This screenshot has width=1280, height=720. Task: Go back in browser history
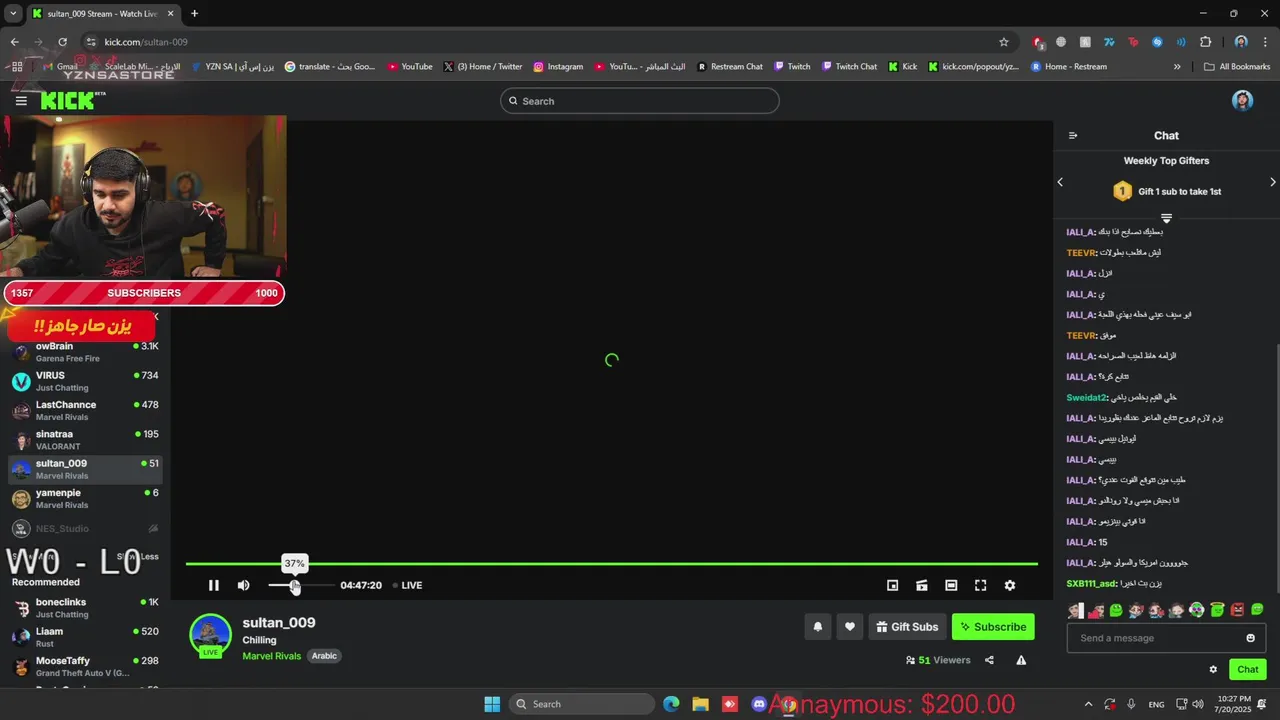coord(14,42)
